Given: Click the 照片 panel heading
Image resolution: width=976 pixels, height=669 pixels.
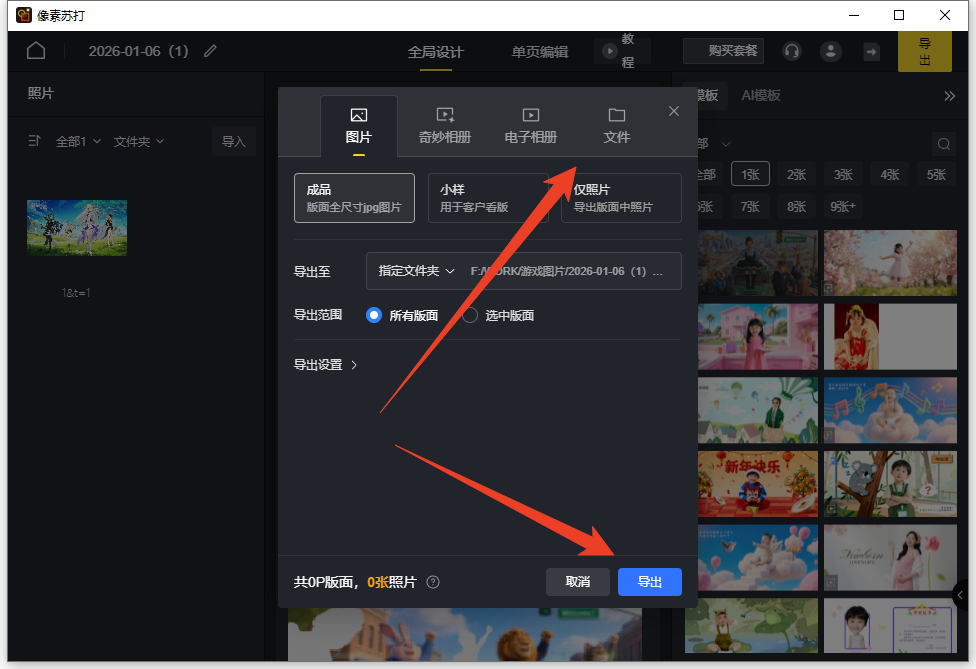Looking at the screenshot, I should (40, 93).
